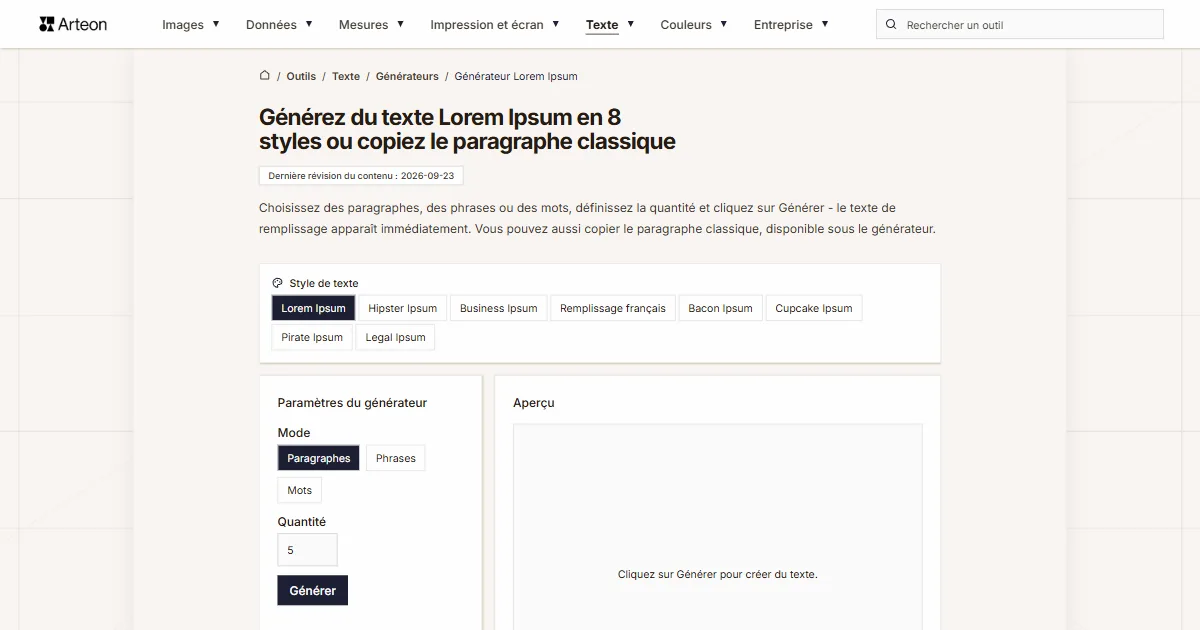Select the Bacon Ipsum text style
Viewport: 1200px width, 630px height.
[x=721, y=308]
